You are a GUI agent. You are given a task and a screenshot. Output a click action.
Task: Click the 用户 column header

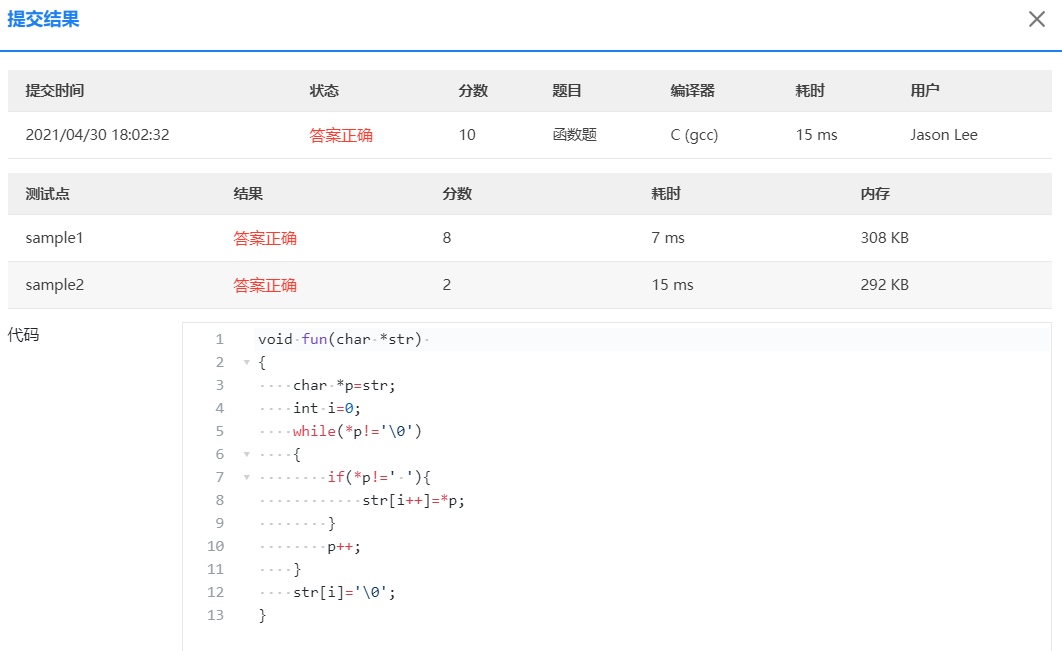925,91
